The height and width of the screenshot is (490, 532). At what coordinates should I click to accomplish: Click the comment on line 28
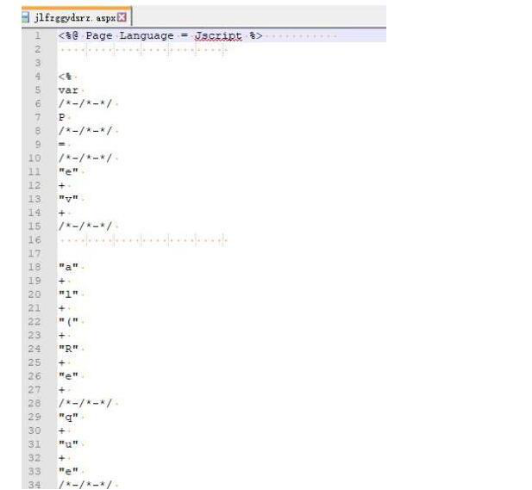(85, 403)
